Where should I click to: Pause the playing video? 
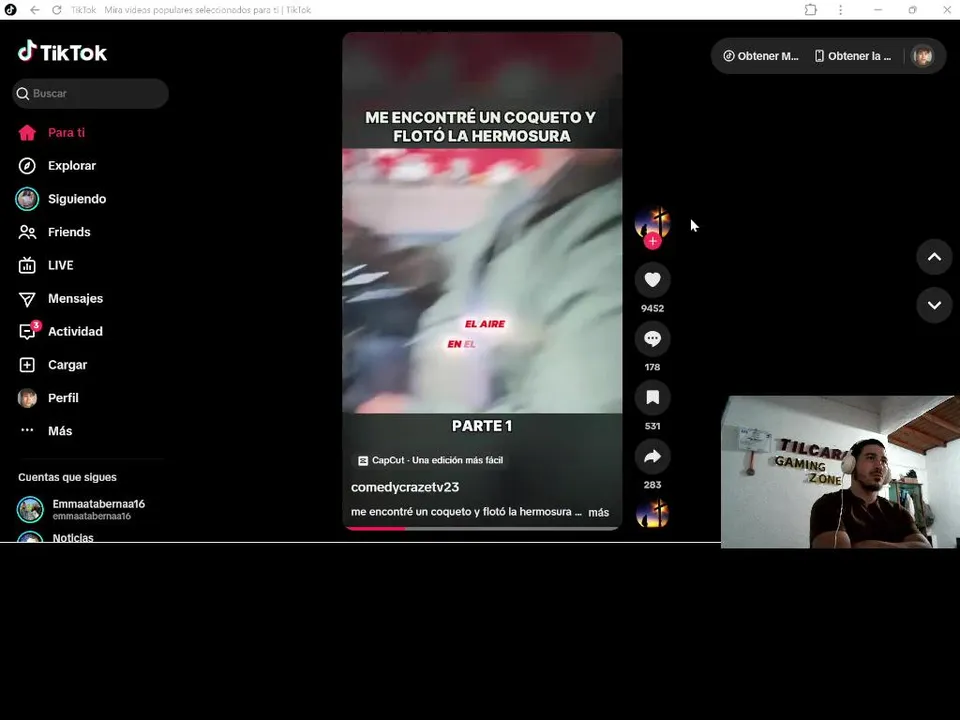point(482,280)
